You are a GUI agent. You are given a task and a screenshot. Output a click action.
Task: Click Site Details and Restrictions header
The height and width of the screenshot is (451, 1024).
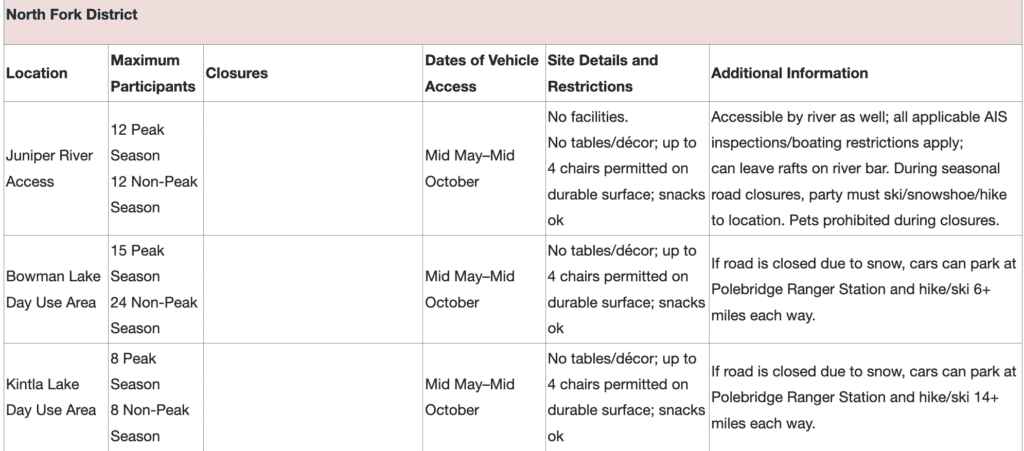(x=603, y=73)
